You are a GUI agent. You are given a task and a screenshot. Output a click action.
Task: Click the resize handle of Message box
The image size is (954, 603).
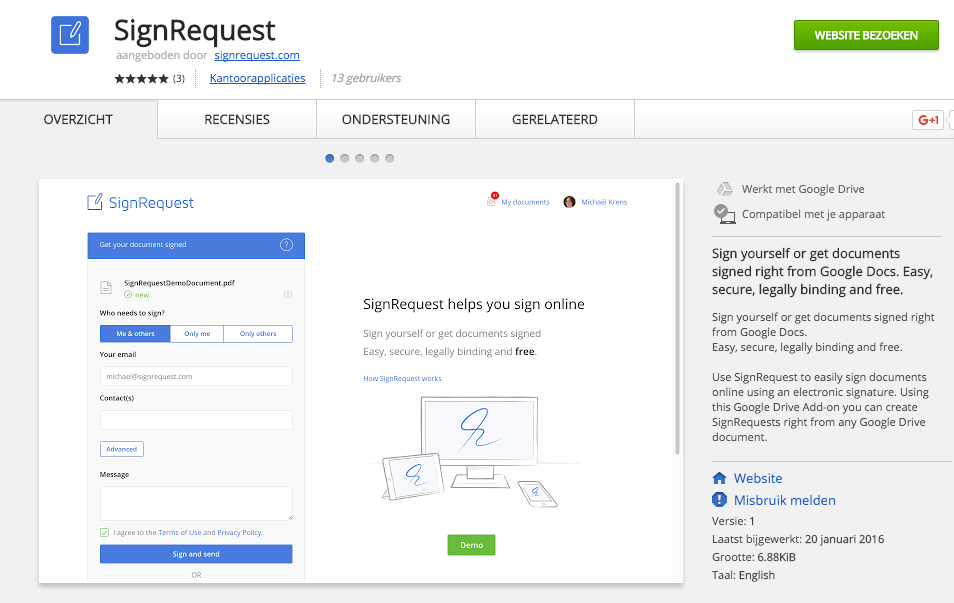[290, 517]
